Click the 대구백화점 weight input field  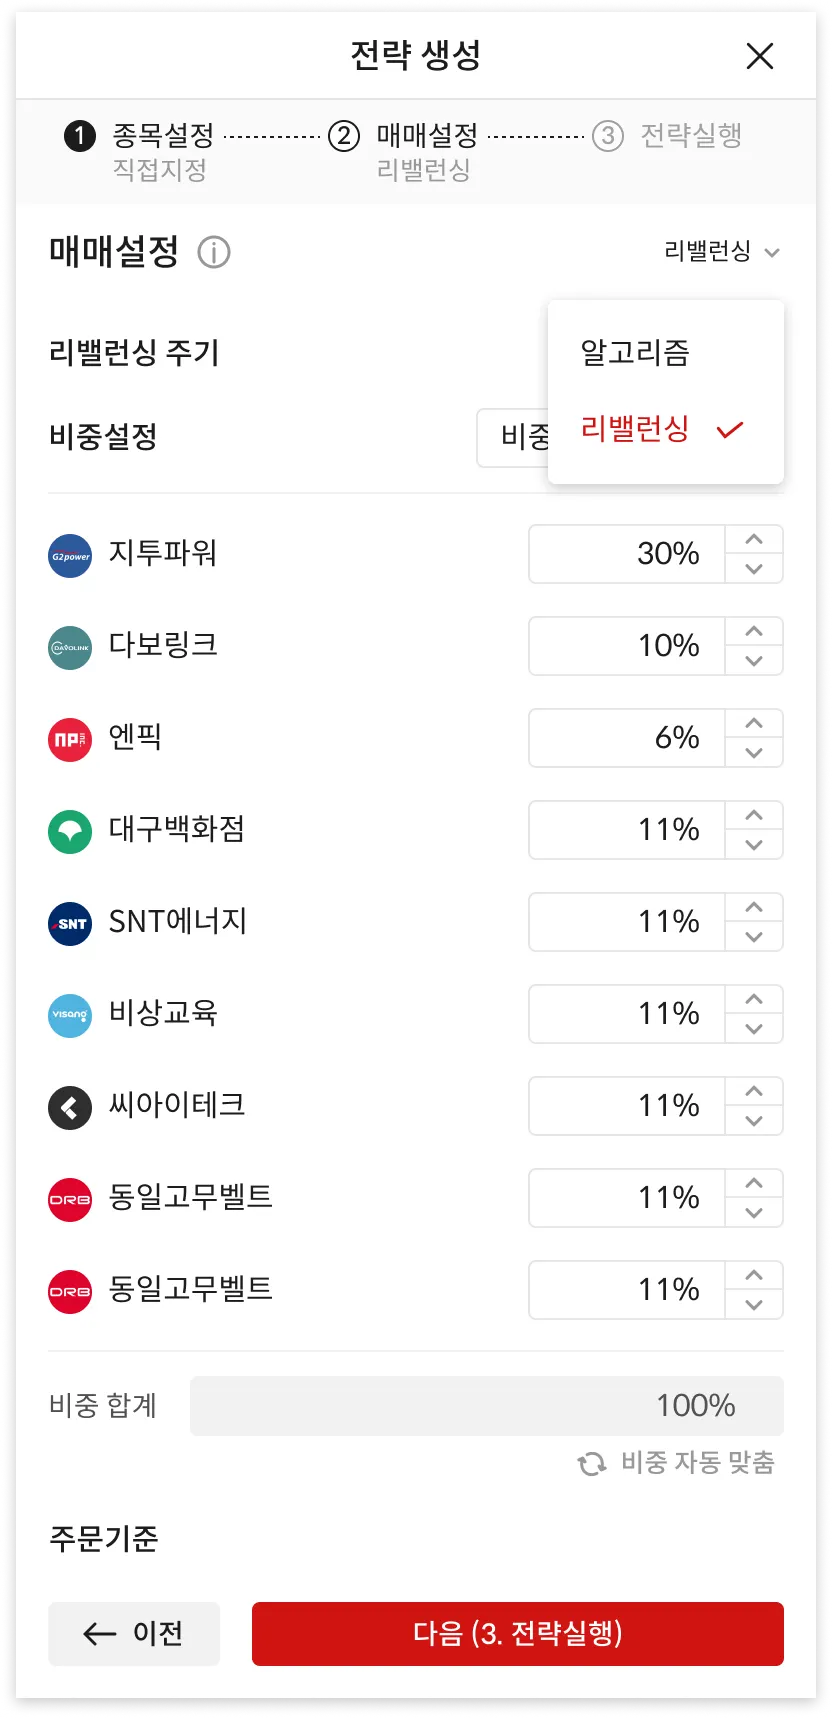pos(627,830)
